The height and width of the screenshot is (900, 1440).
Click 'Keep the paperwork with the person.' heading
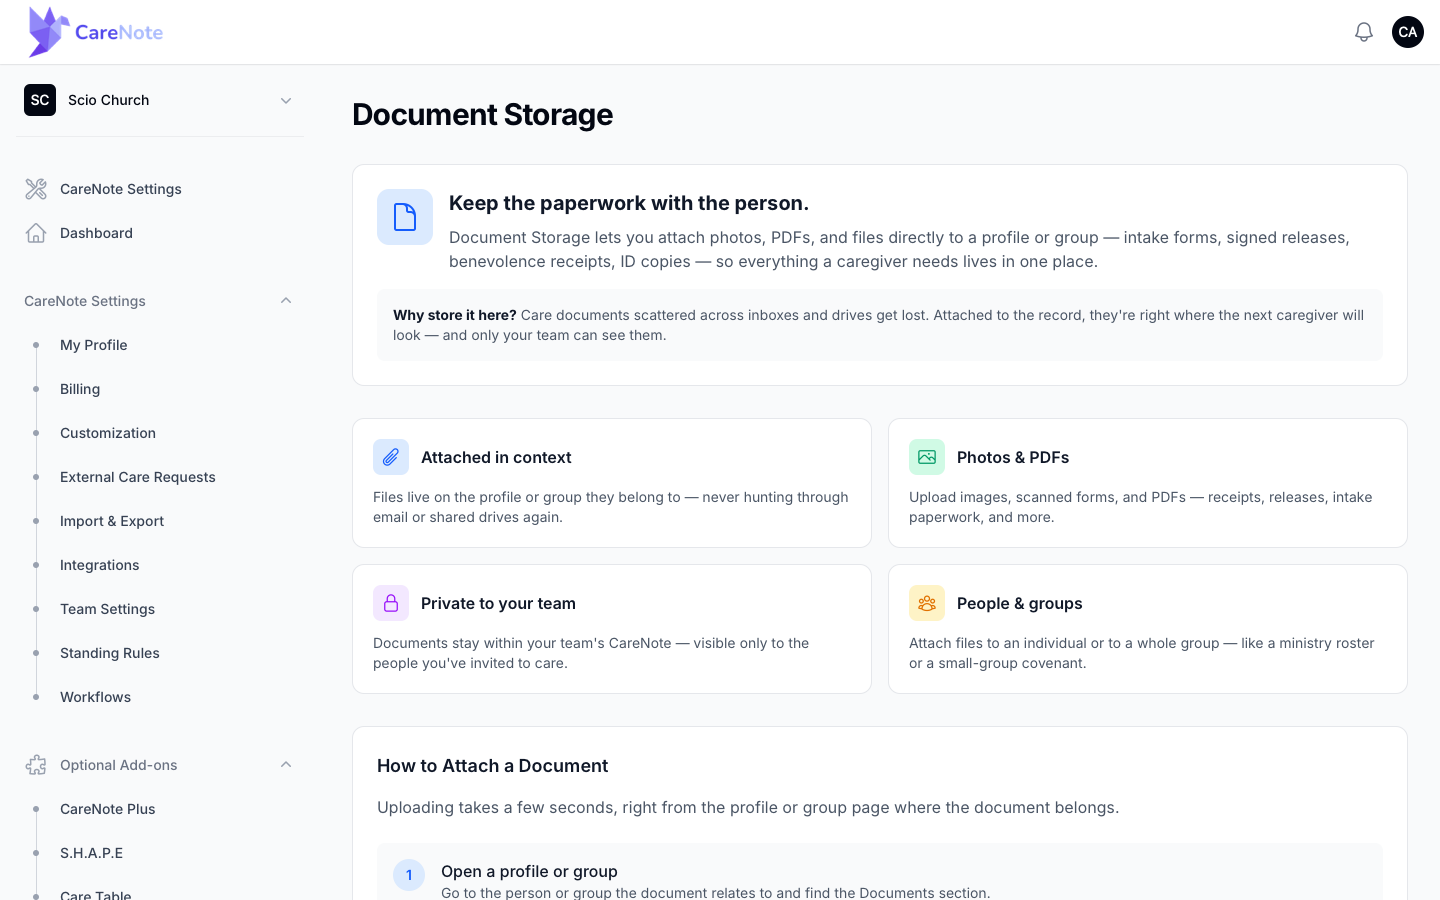point(629,203)
